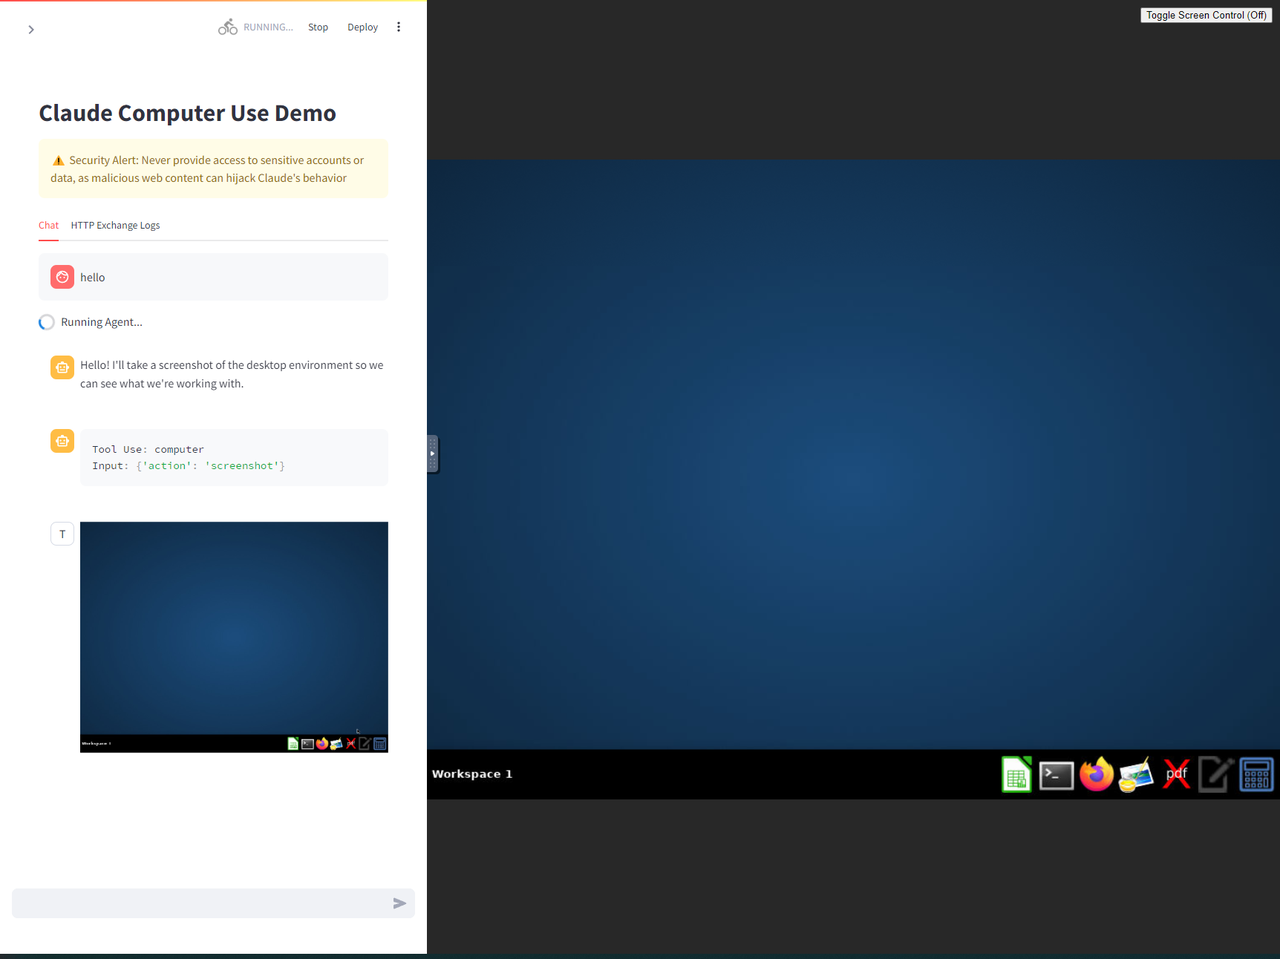Click the Workspace 1 label

coord(472,774)
